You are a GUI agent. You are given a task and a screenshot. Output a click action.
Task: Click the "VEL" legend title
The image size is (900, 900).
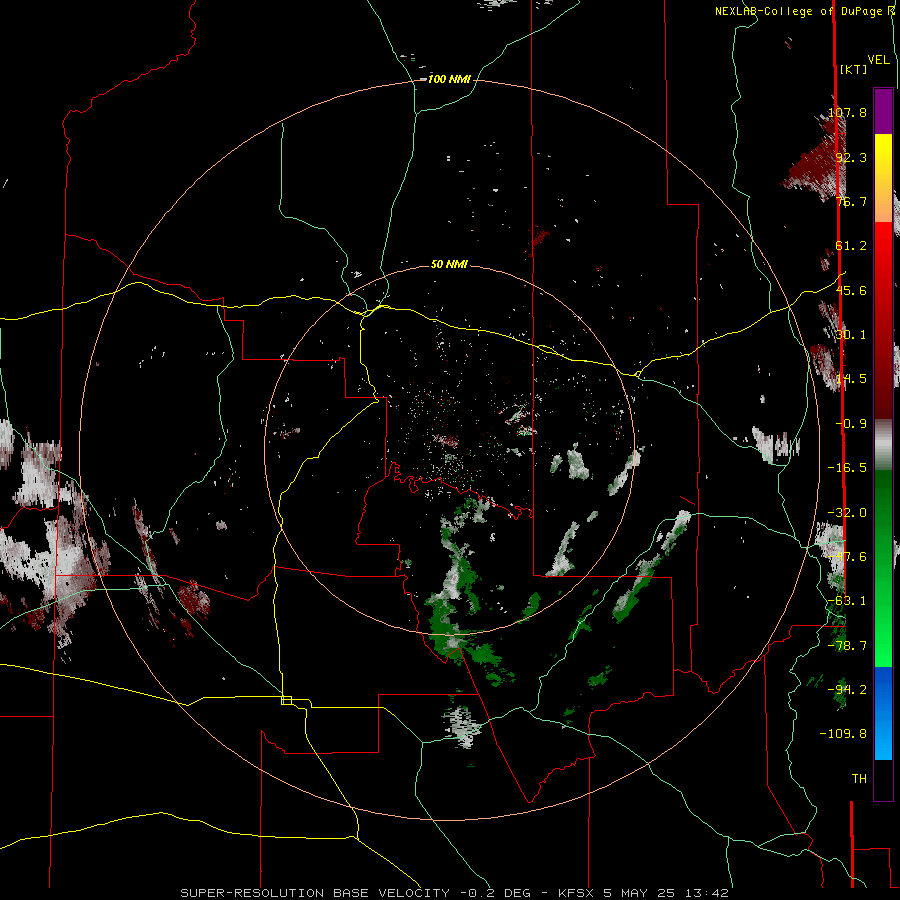878,60
